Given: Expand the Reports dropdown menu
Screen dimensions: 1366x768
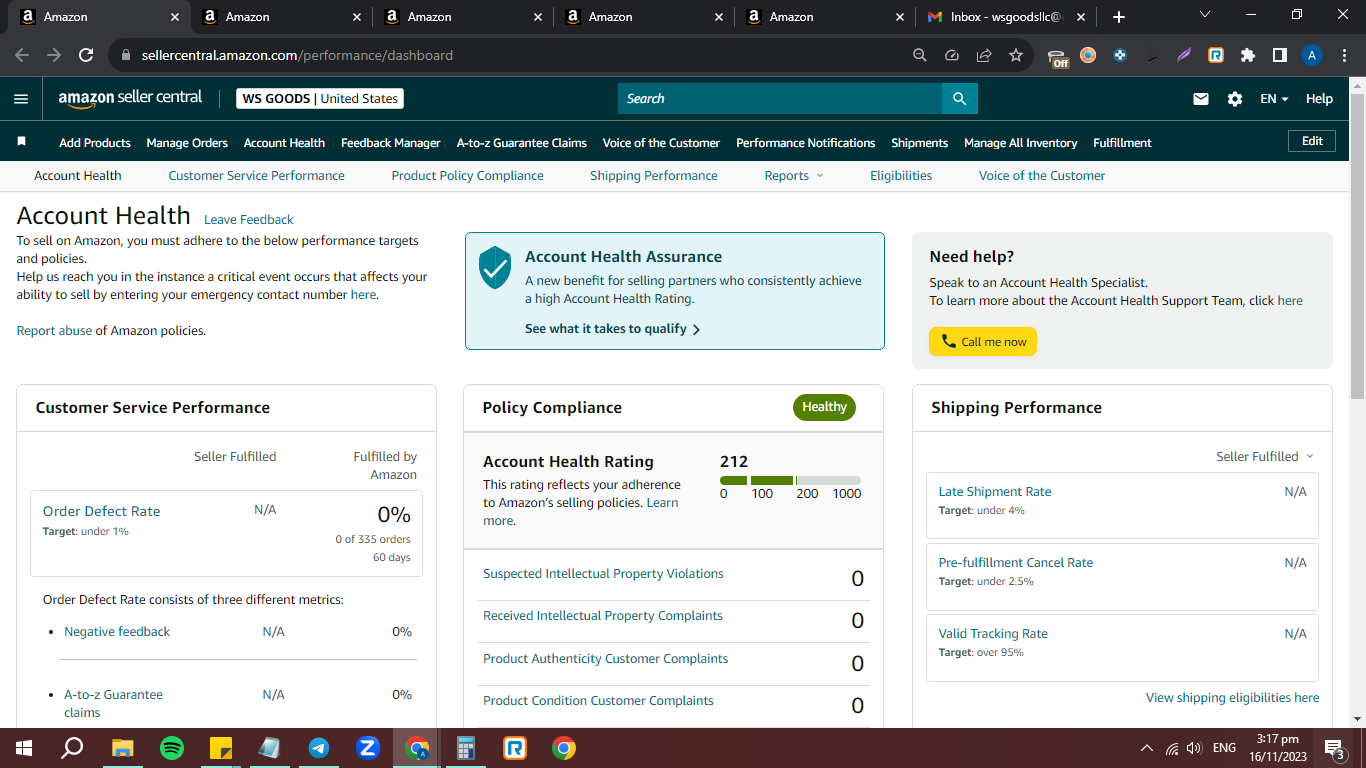Looking at the screenshot, I should tap(794, 176).
